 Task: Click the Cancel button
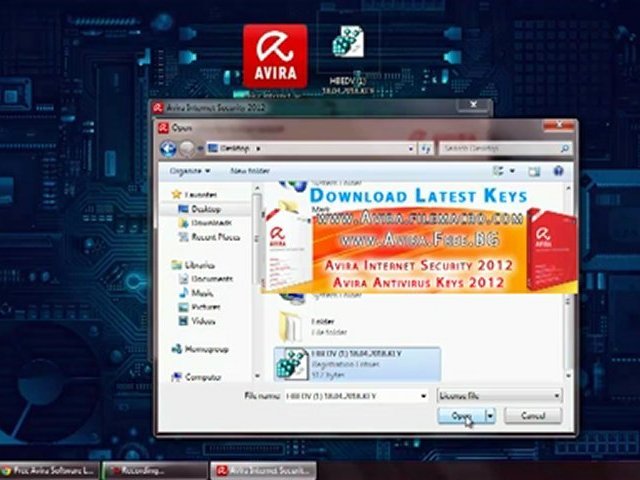tap(533, 416)
